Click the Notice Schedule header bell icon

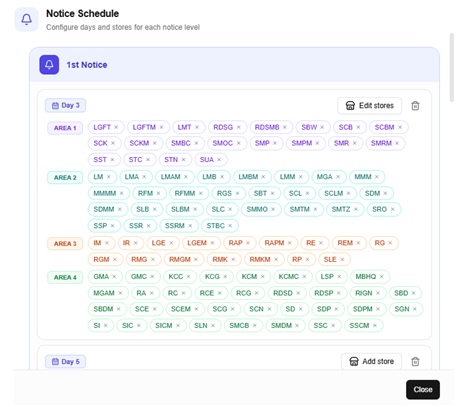click(x=27, y=19)
